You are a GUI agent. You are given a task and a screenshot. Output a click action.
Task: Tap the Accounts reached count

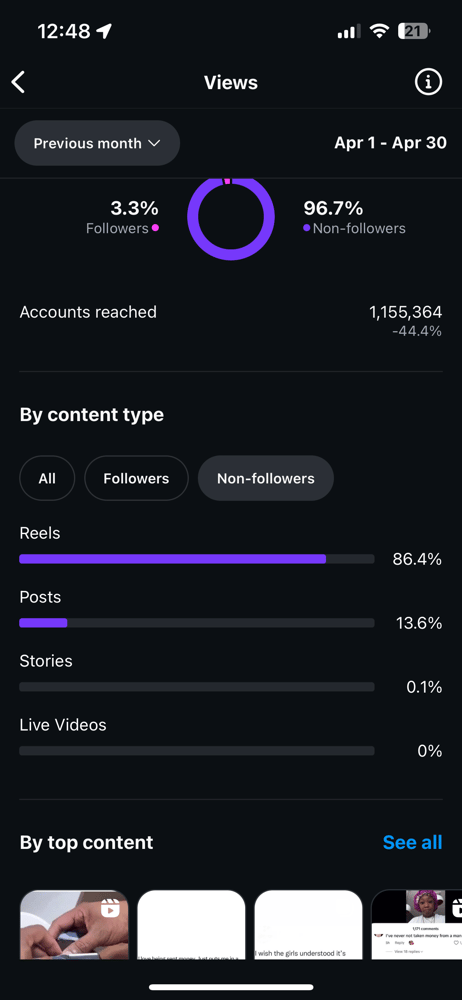[x=405, y=312]
